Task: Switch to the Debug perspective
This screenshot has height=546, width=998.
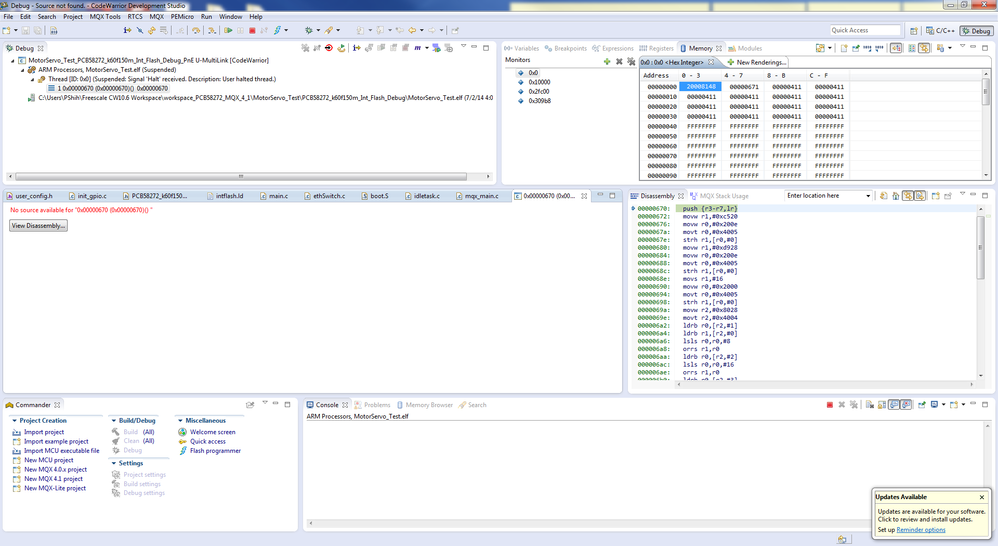Action: click(975, 31)
